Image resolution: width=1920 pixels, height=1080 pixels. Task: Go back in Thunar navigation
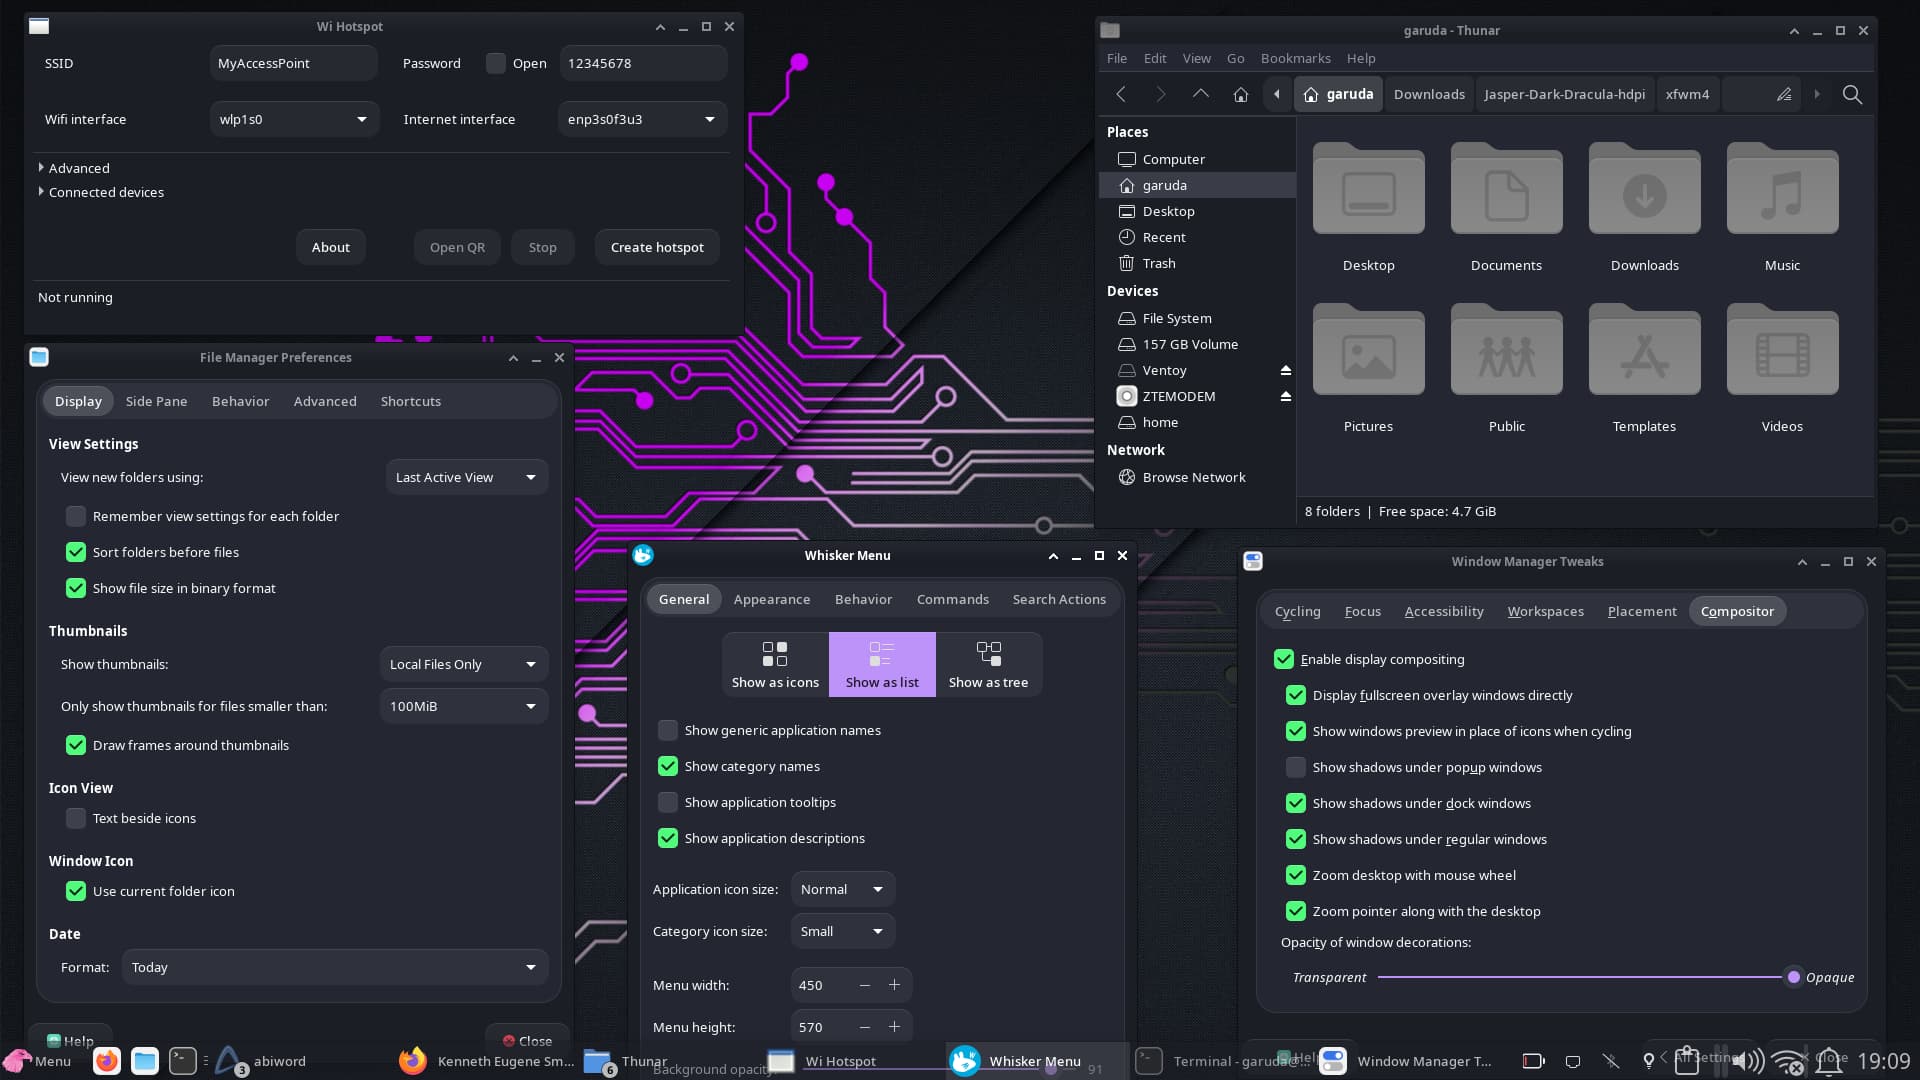coord(1121,94)
